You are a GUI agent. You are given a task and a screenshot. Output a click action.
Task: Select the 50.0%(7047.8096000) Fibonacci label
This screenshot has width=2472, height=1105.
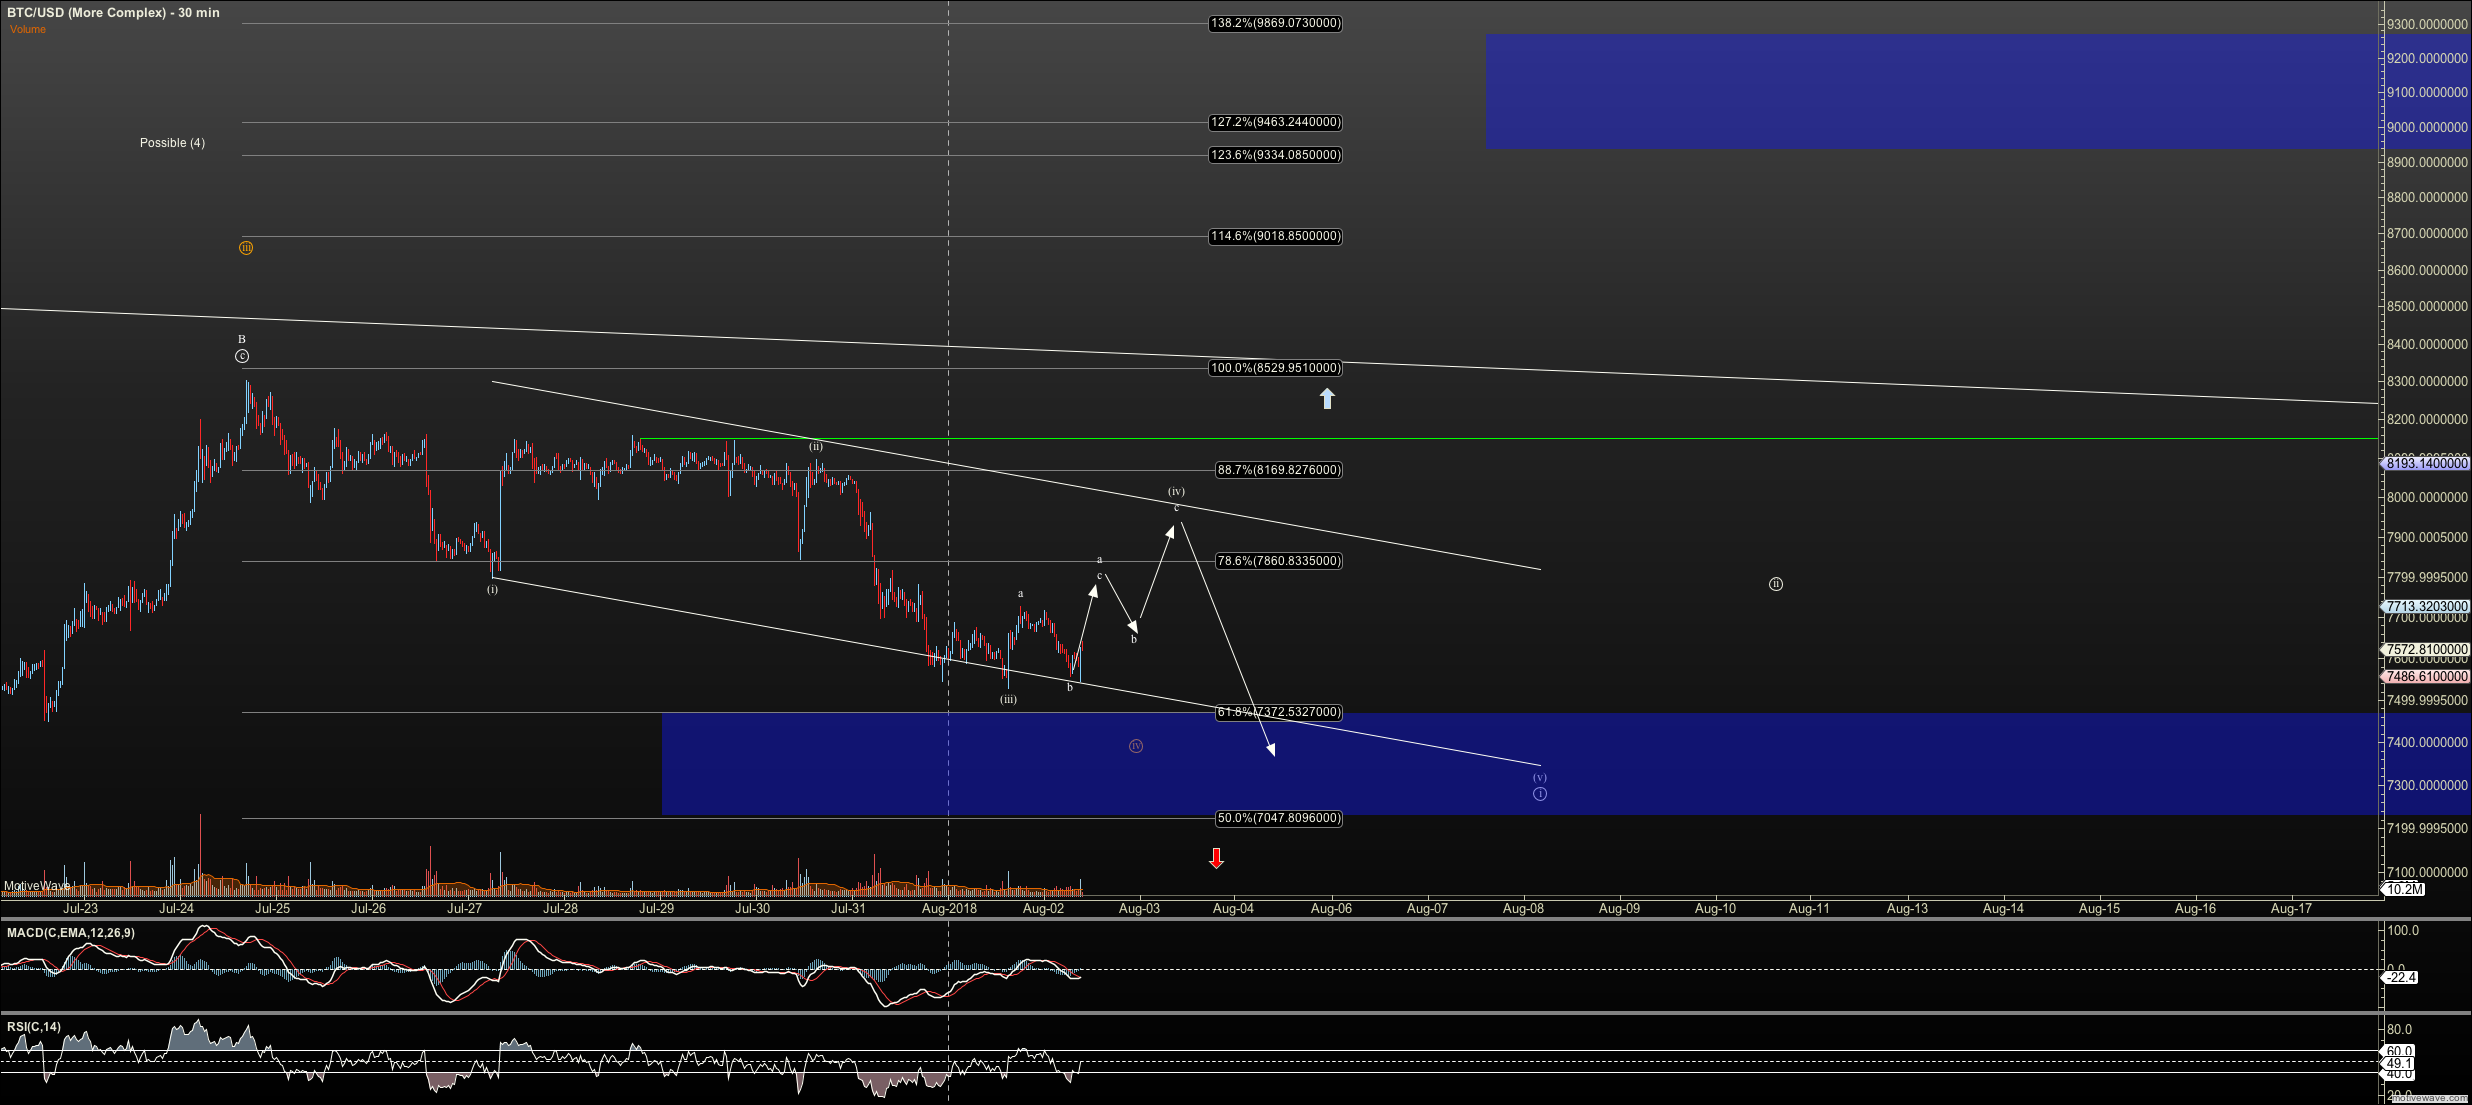pos(1278,818)
